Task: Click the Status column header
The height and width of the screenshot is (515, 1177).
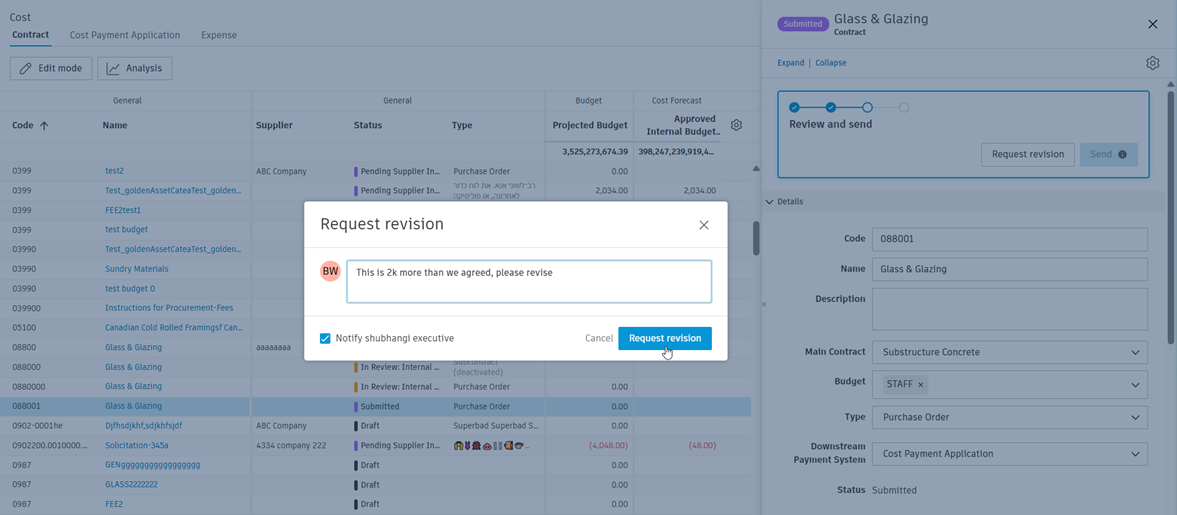Action: 368,125
